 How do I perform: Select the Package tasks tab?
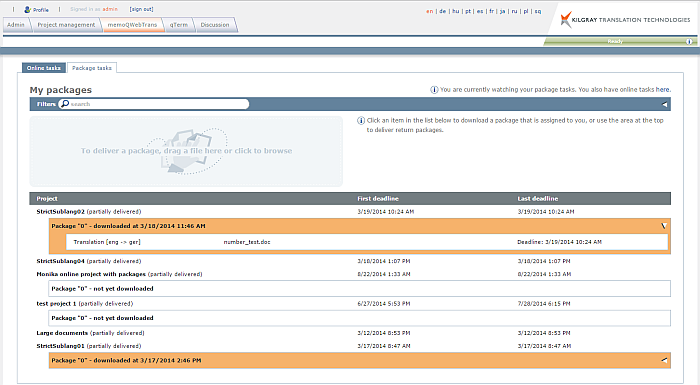coord(92,68)
